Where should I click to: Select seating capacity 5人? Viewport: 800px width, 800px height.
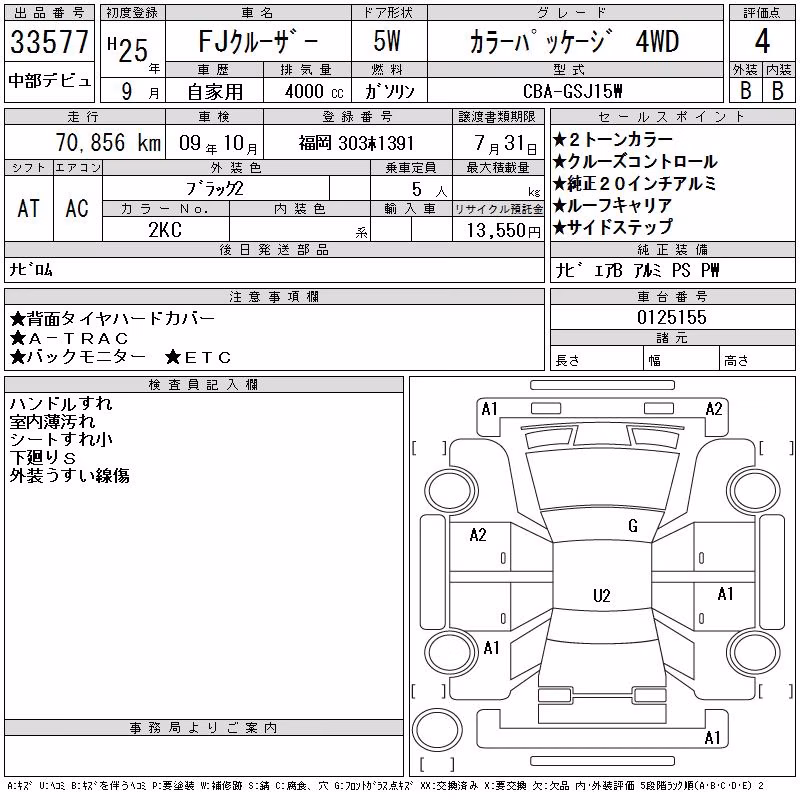[x=429, y=190]
